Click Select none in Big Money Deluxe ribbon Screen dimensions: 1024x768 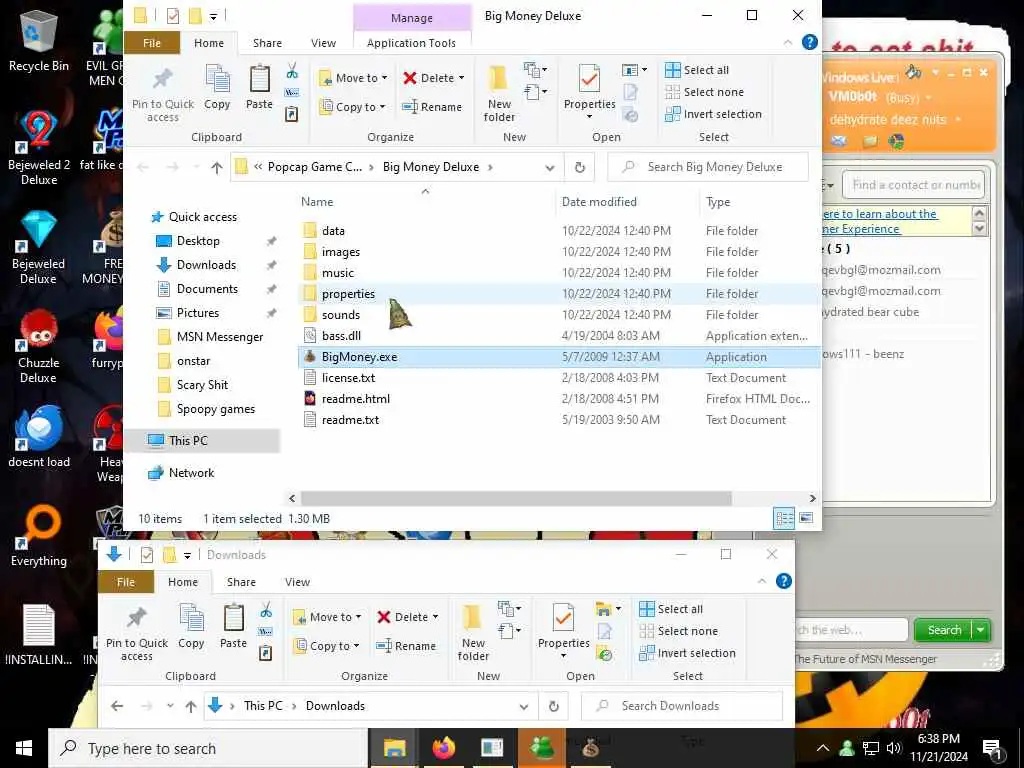click(x=704, y=92)
